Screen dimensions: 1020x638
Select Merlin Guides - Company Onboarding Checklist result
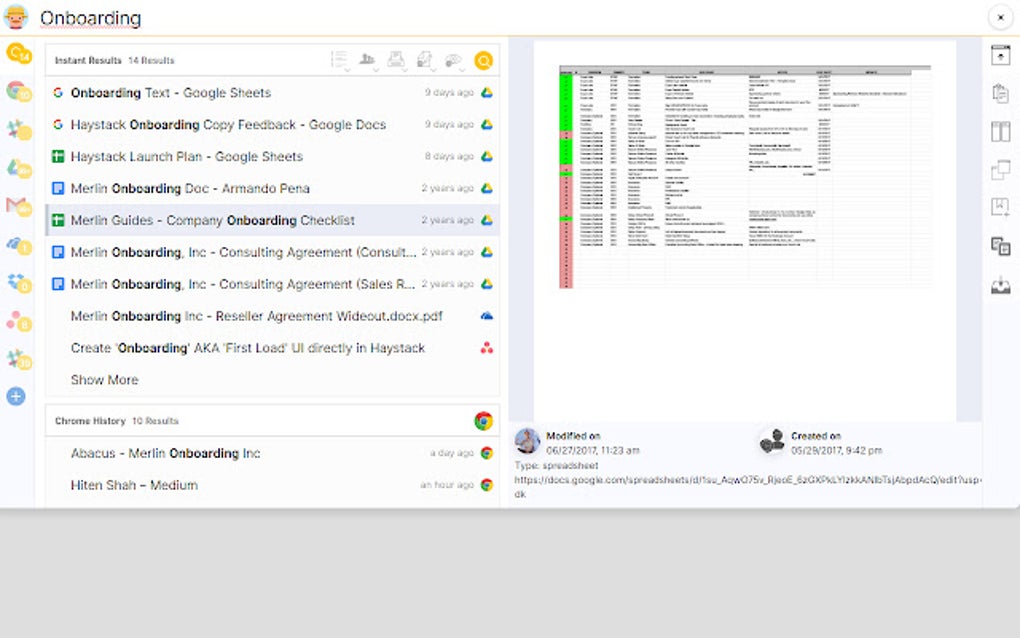pyautogui.click(x=273, y=220)
